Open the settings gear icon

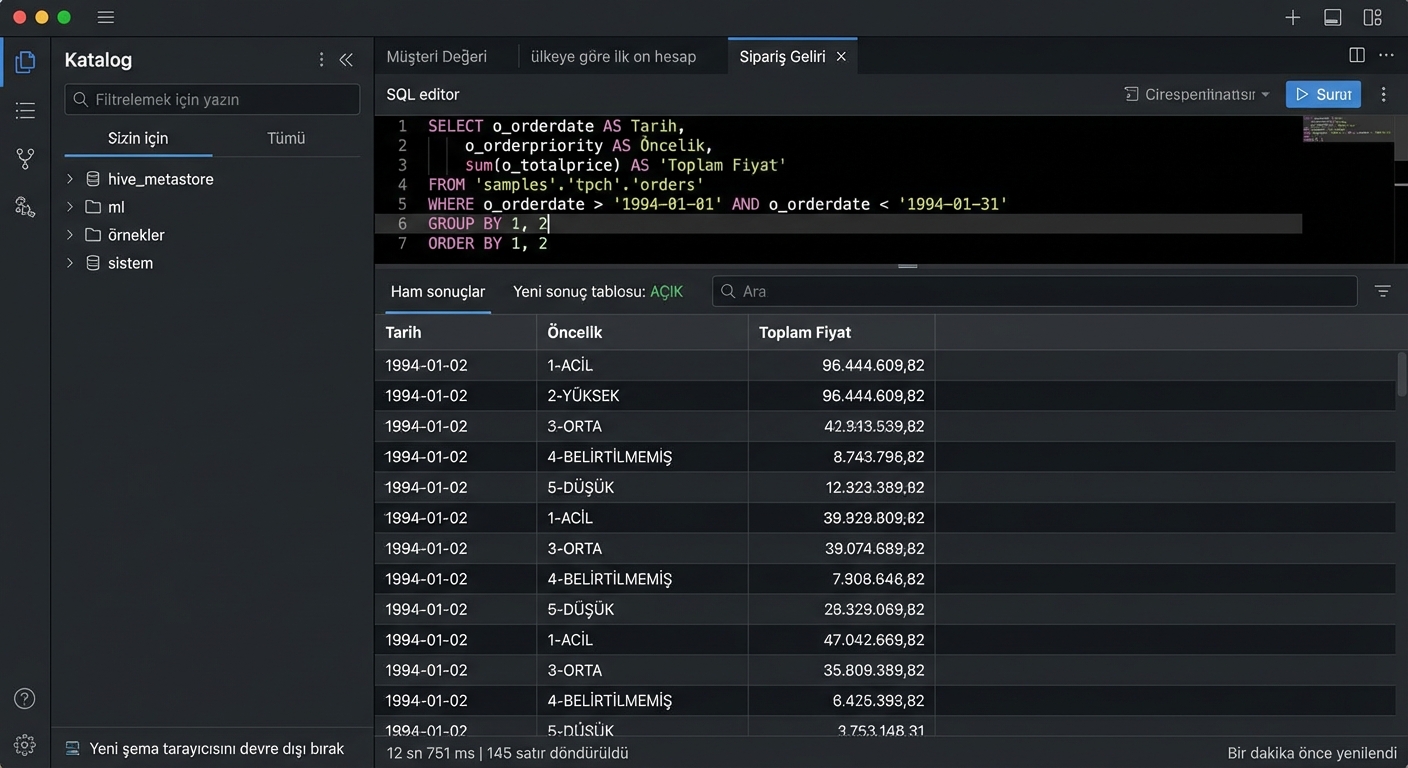(x=25, y=745)
